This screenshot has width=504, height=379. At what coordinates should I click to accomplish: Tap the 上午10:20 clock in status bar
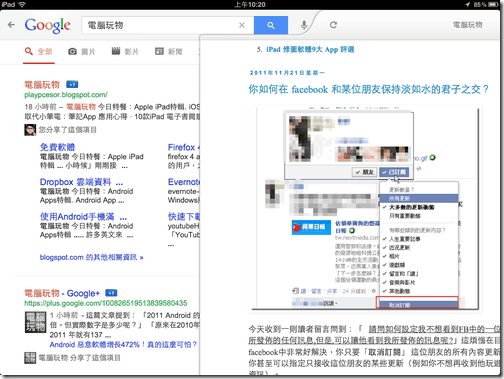250,5
